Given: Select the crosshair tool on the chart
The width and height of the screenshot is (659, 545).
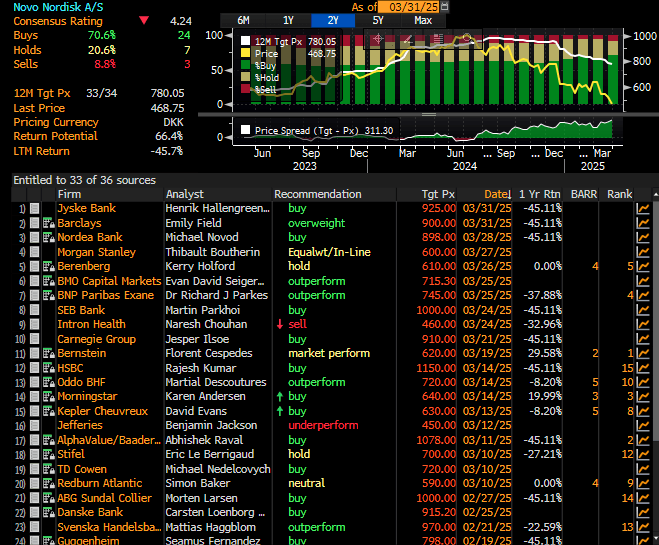Looking at the screenshot, I should [376, 40].
